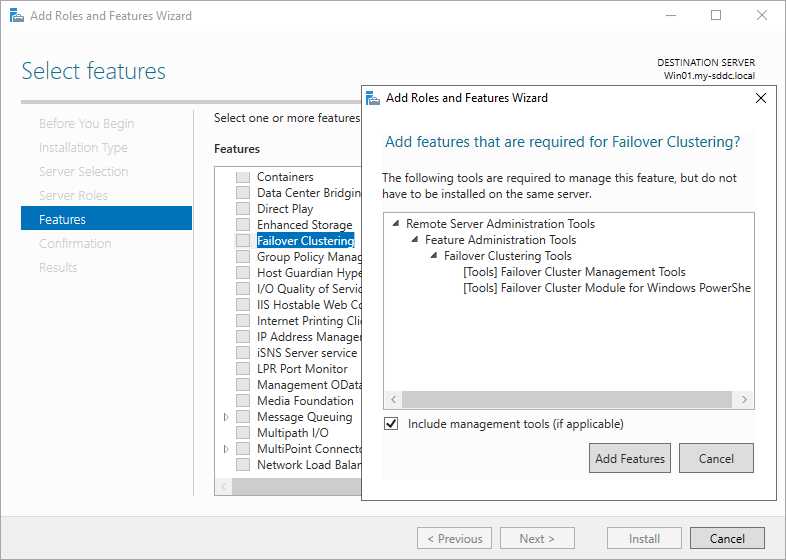Screen dimensions: 786x560
Task: Expand the Message Queuing feature
Action: (226, 417)
